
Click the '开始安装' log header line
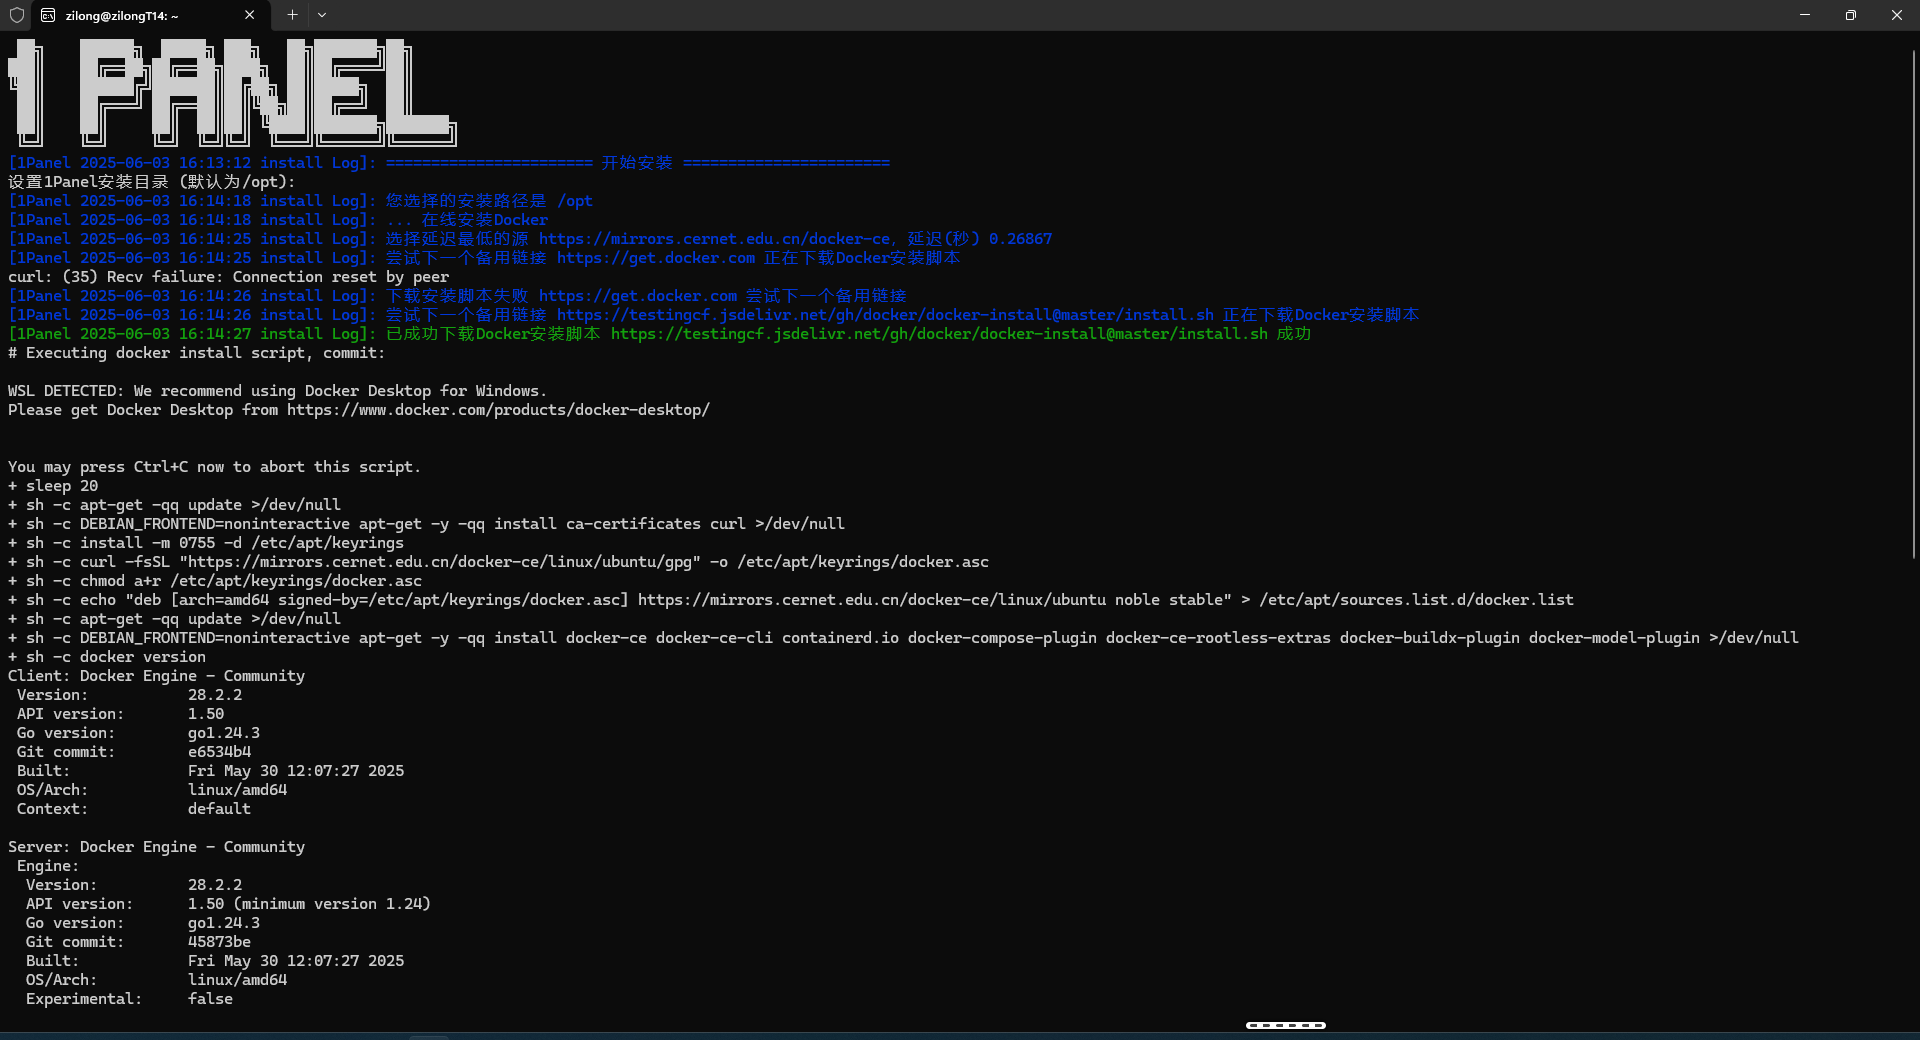449,163
